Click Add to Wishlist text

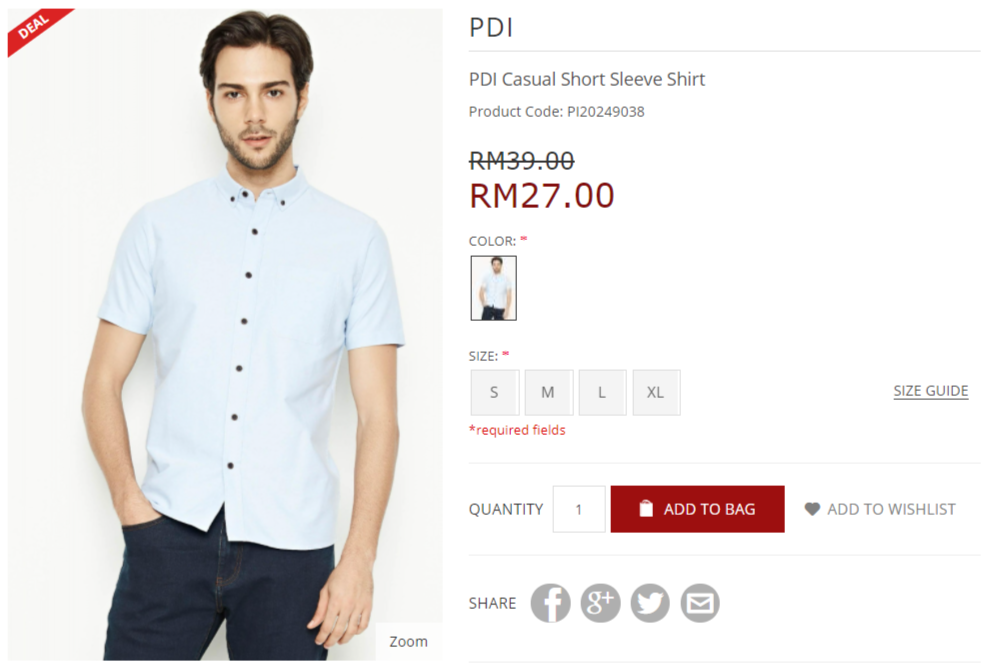point(891,509)
